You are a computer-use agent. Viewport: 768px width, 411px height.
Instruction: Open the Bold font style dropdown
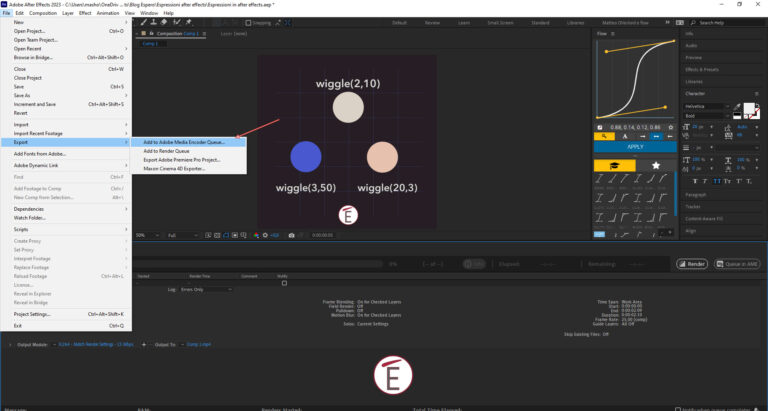(707, 116)
